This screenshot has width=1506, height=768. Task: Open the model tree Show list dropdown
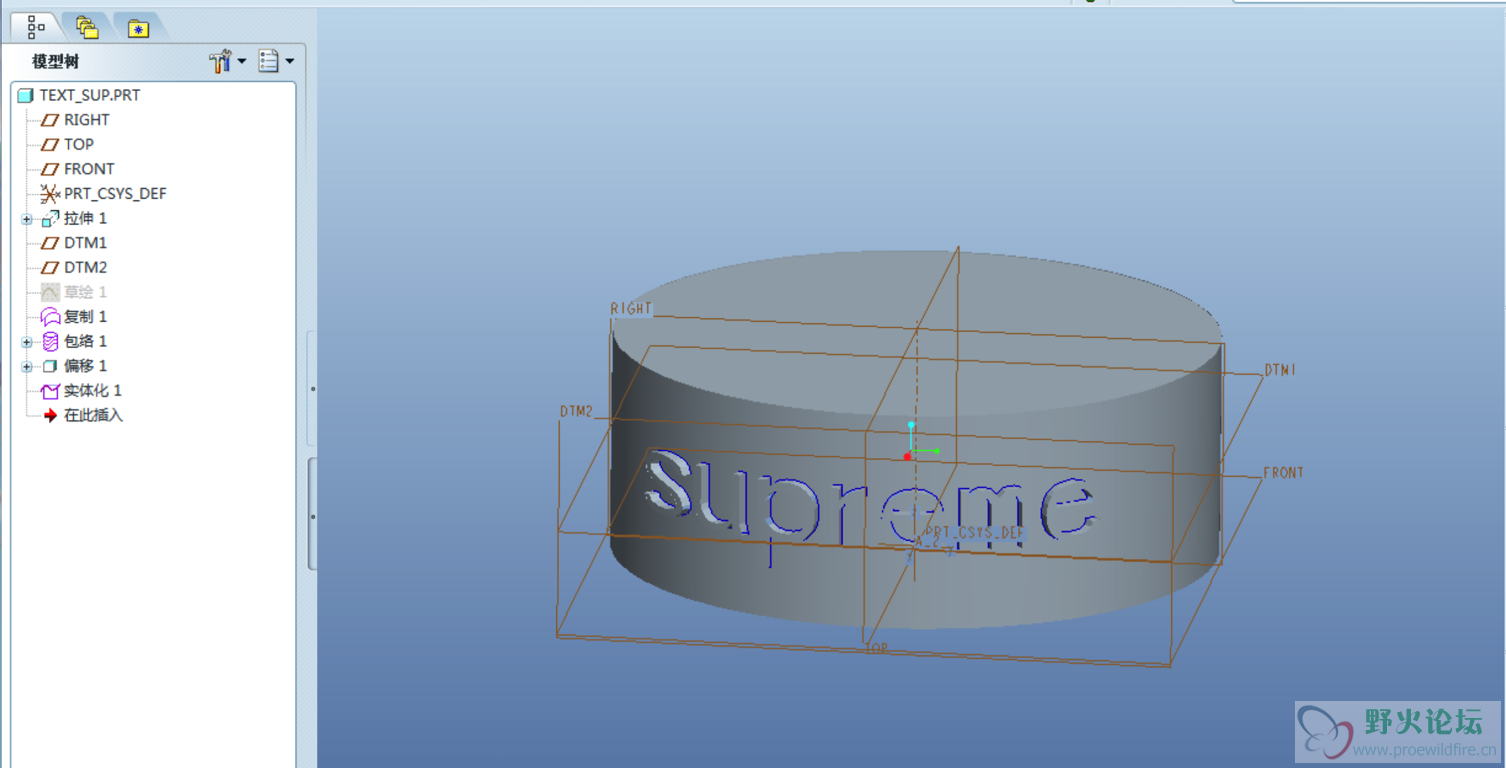(x=276, y=61)
